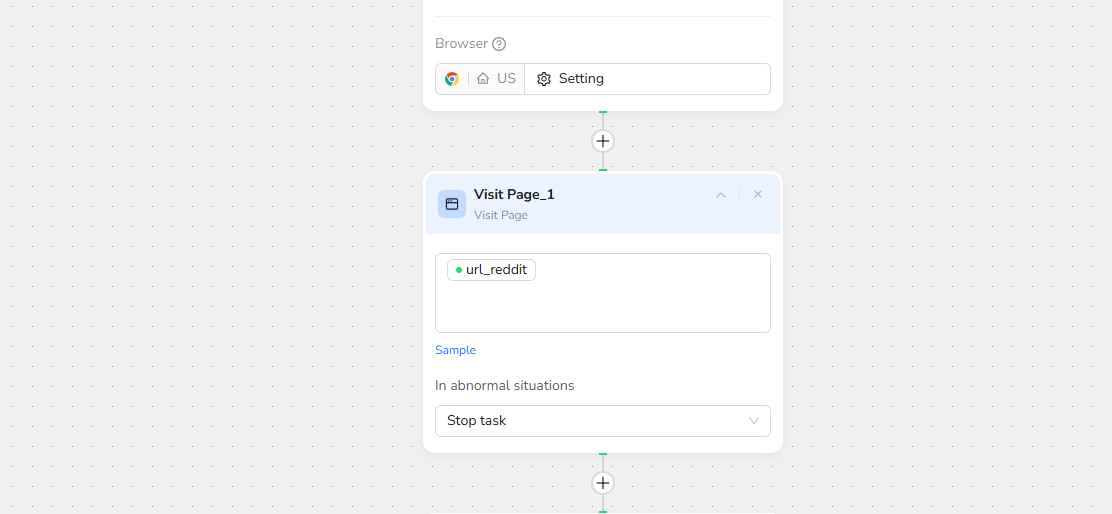This screenshot has width=1112, height=514.
Task: Add a step above Visit Page_1 node
Action: pos(603,141)
